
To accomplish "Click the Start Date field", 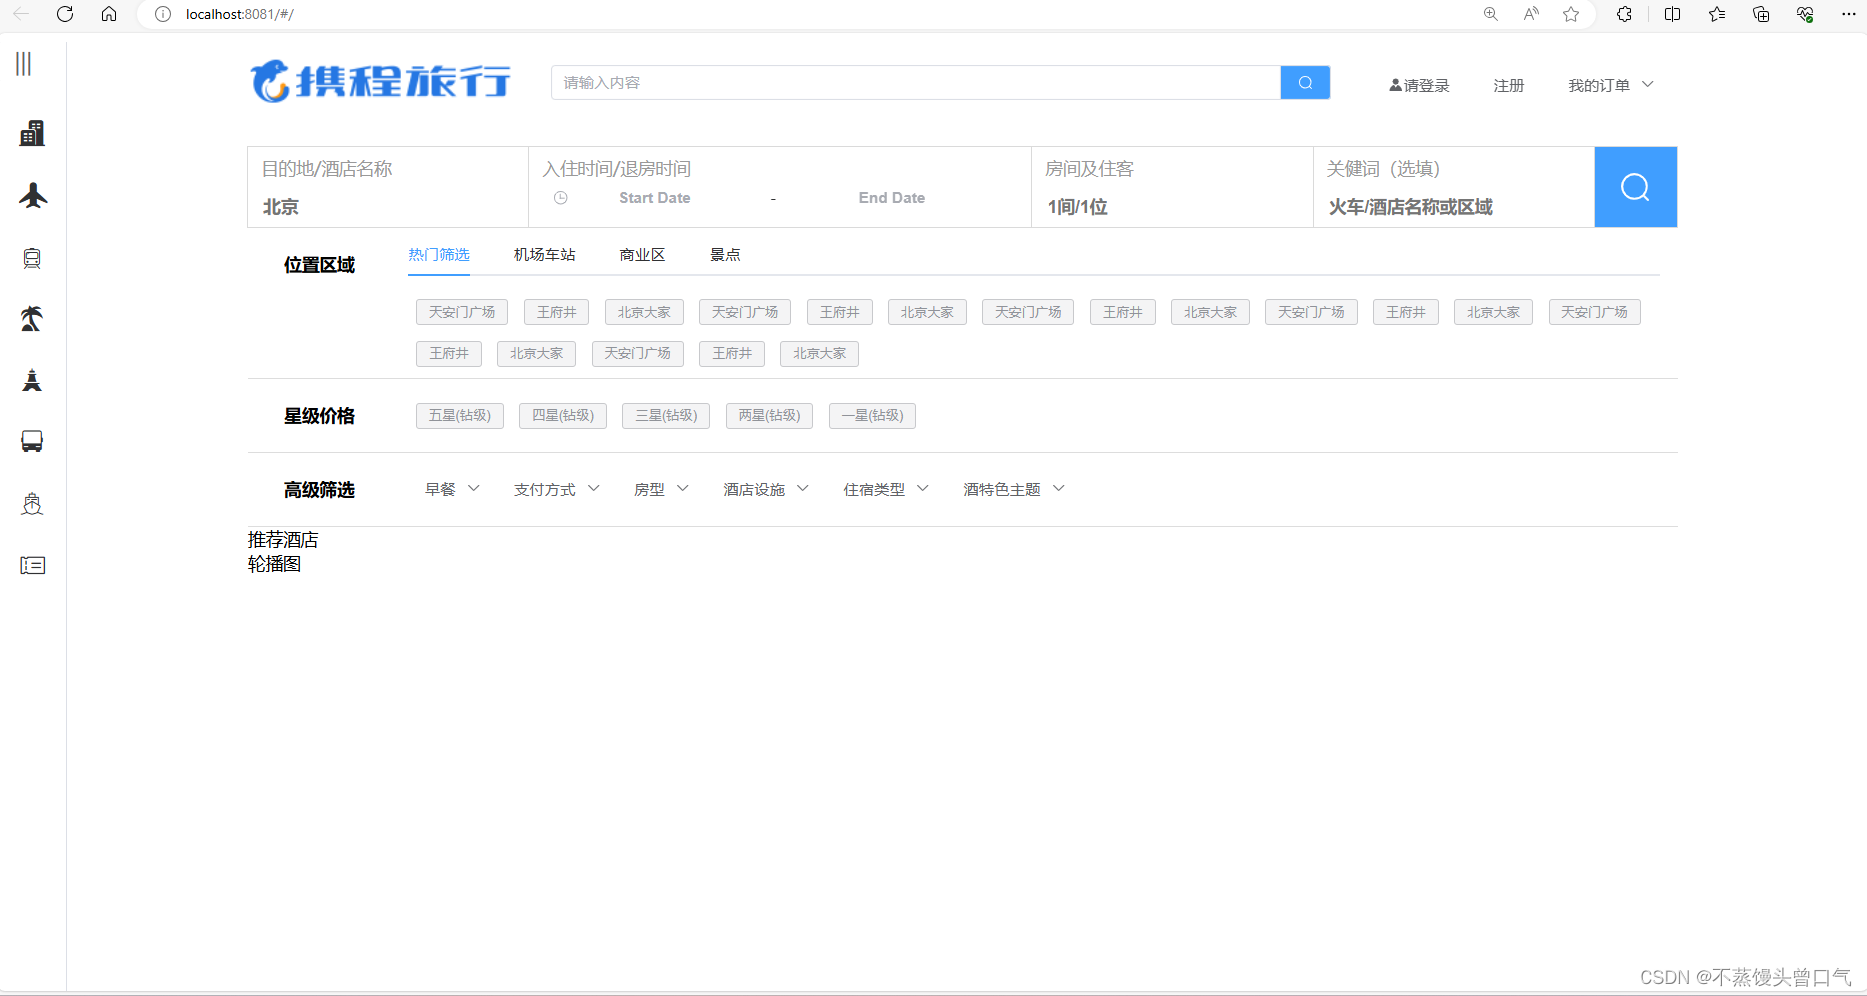I will [655, 198].
